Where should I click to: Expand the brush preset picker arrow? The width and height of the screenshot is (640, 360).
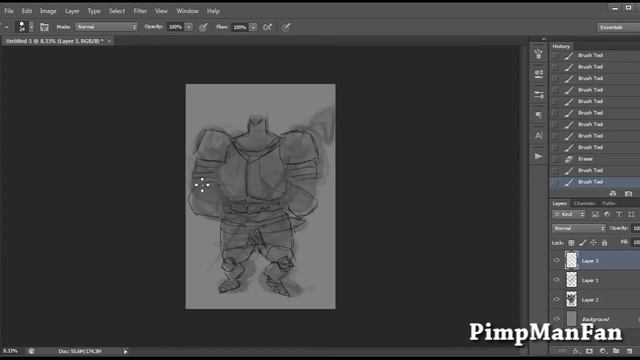(x=31, y=27)
